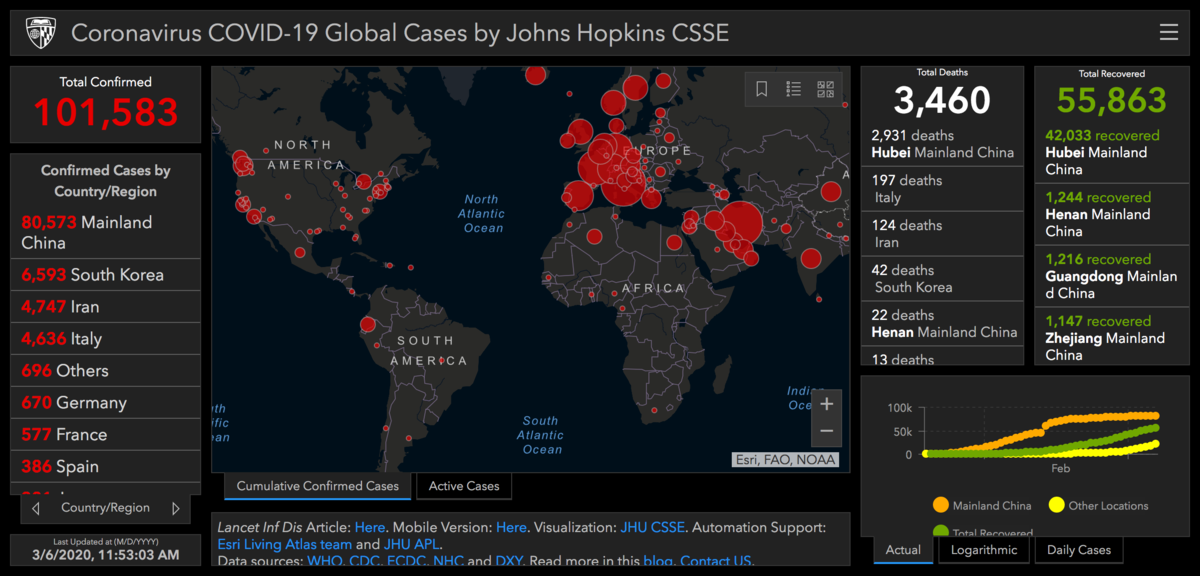Select the Logarithmic chart tab
This screenshot has height=576, width=1200.
984,549
